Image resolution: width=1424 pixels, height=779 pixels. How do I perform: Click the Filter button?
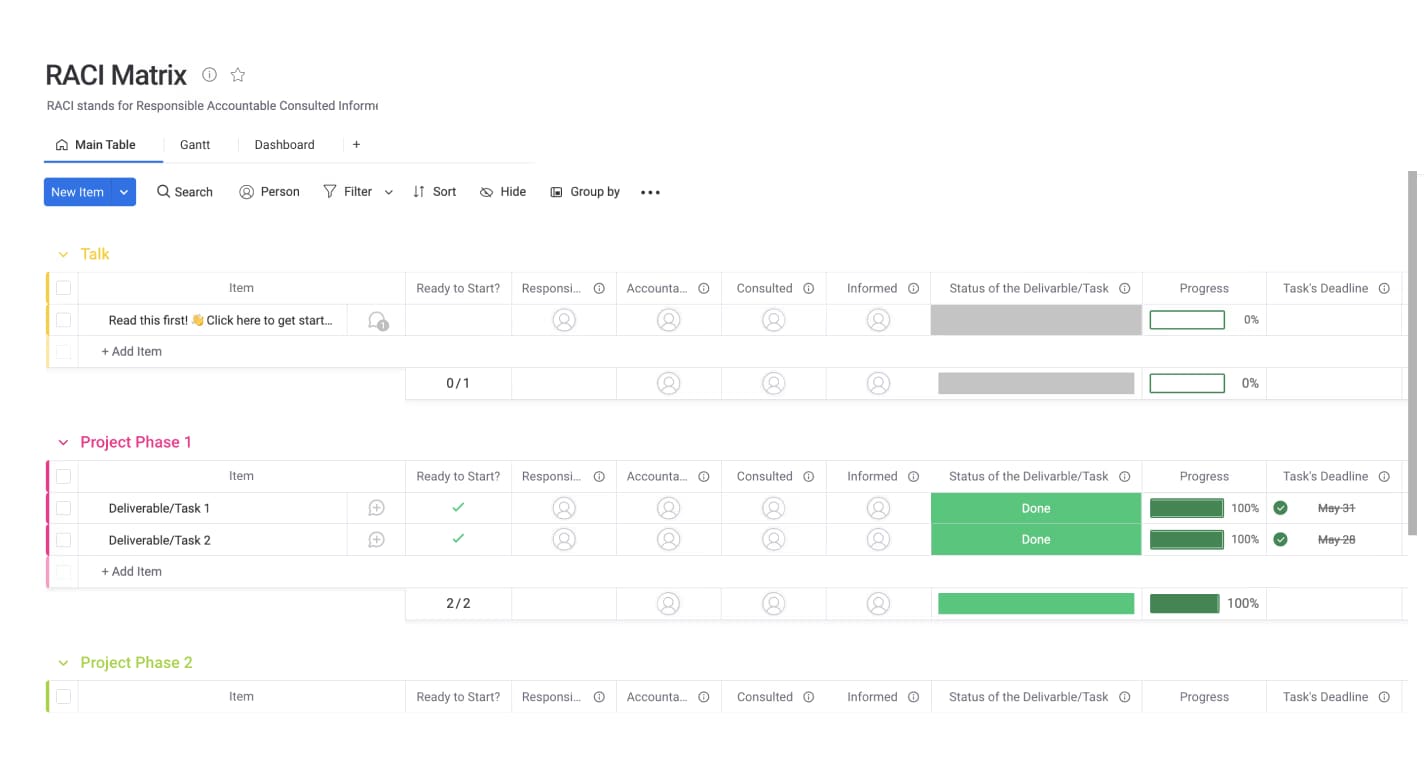(x=348, y=192)
